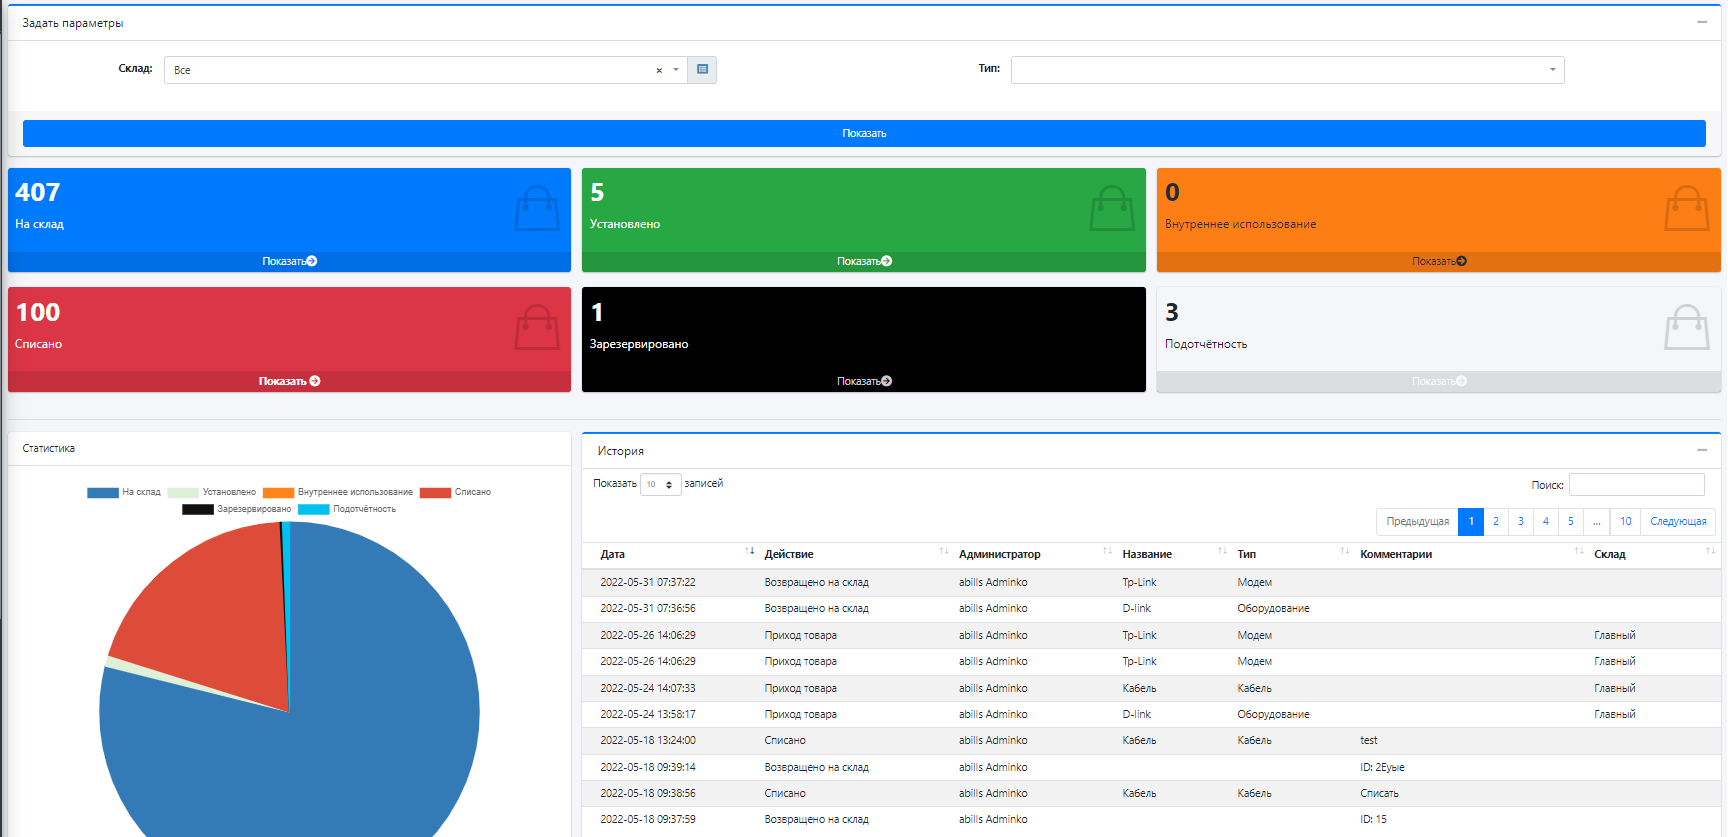This screenshot has height=837, width=1728.
Task: Click the bag icon on Списано card
Action: click(537, 328)
